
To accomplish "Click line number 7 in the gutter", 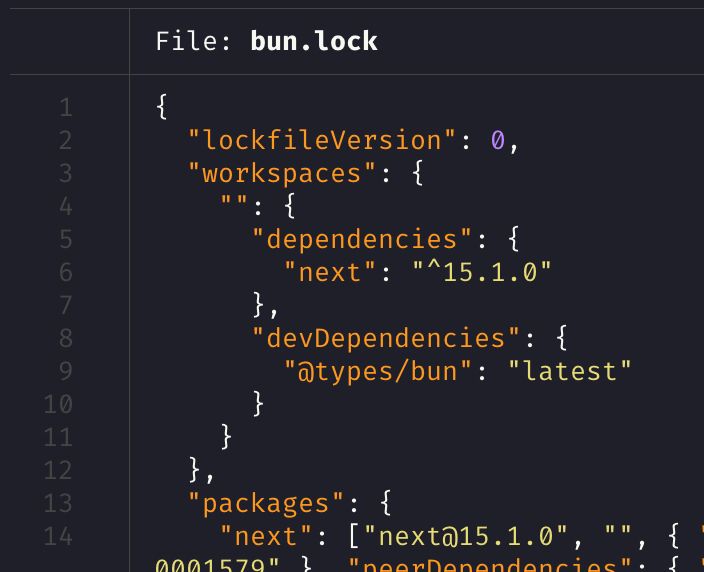I will [x=66, y=305].
